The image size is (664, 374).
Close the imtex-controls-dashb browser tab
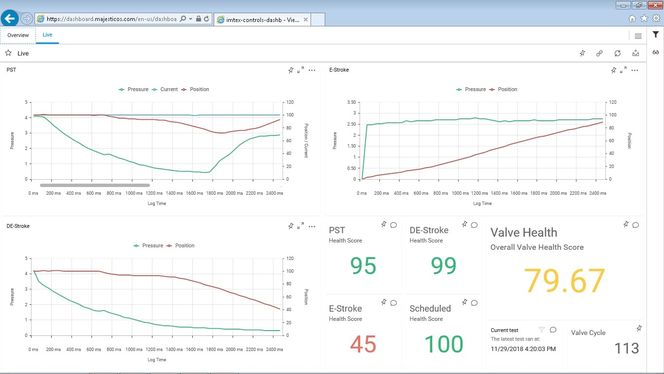(305, 19)
